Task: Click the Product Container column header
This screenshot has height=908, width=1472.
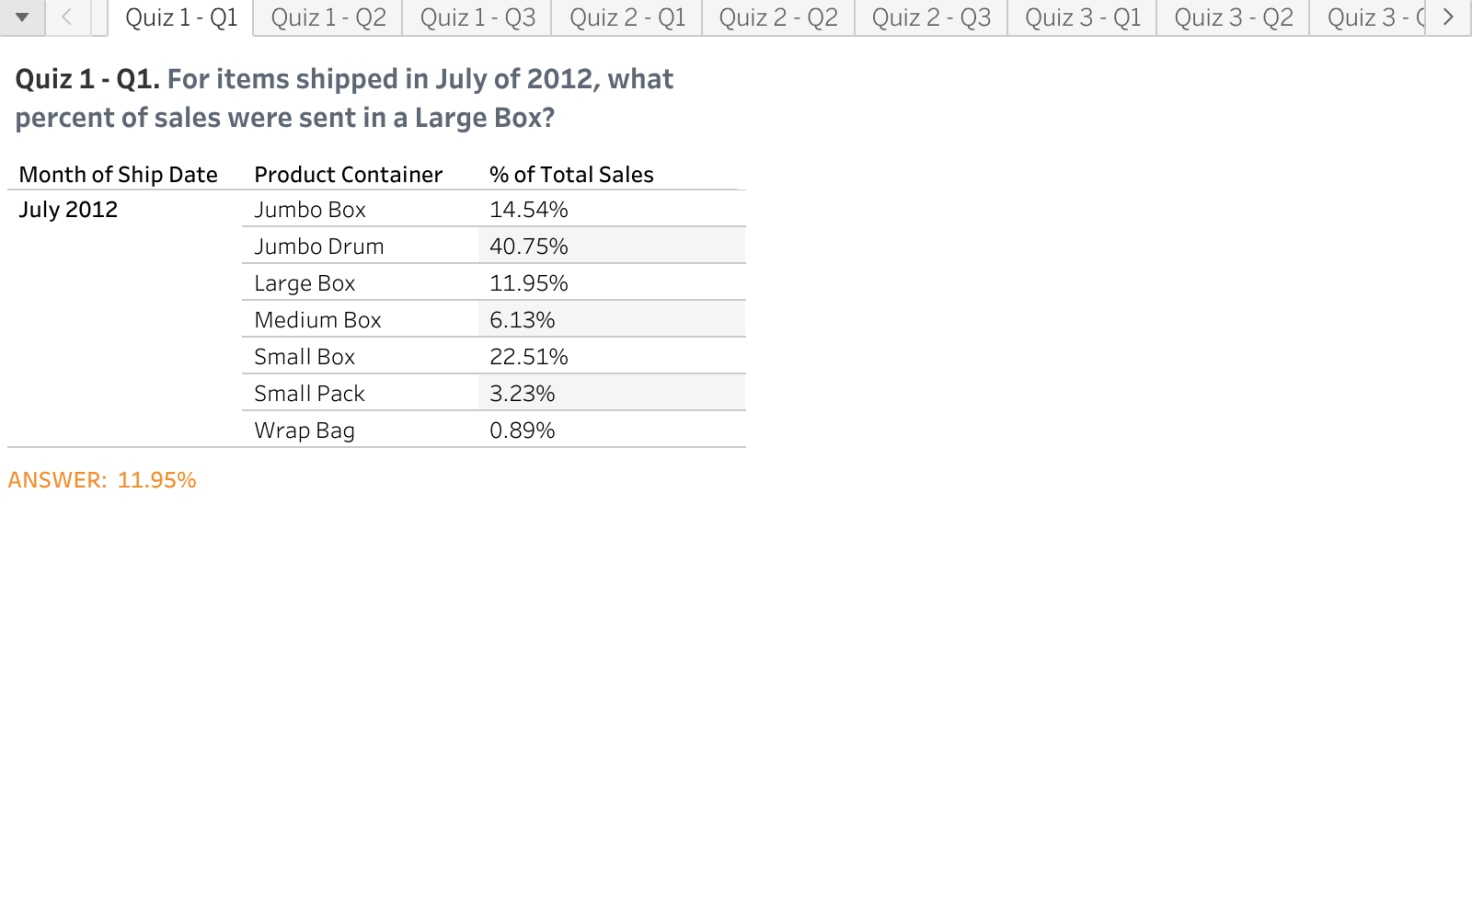Action: click(x=348, y=174)
